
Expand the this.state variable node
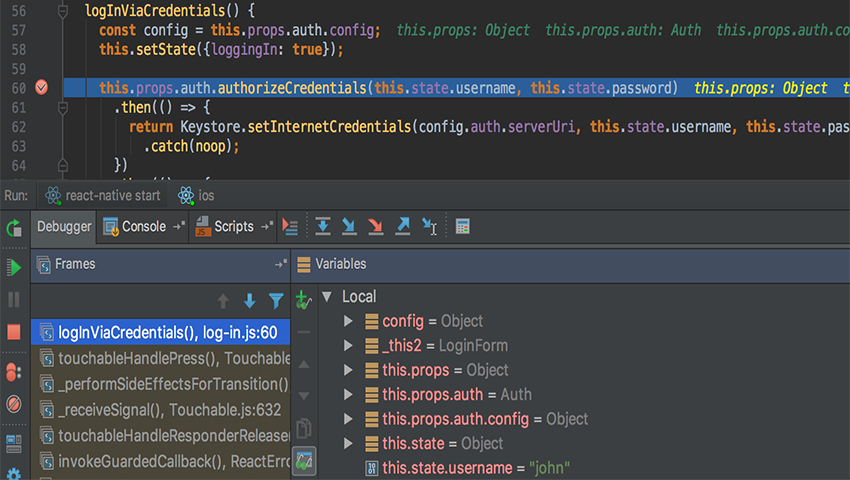(x=348, y=443)
